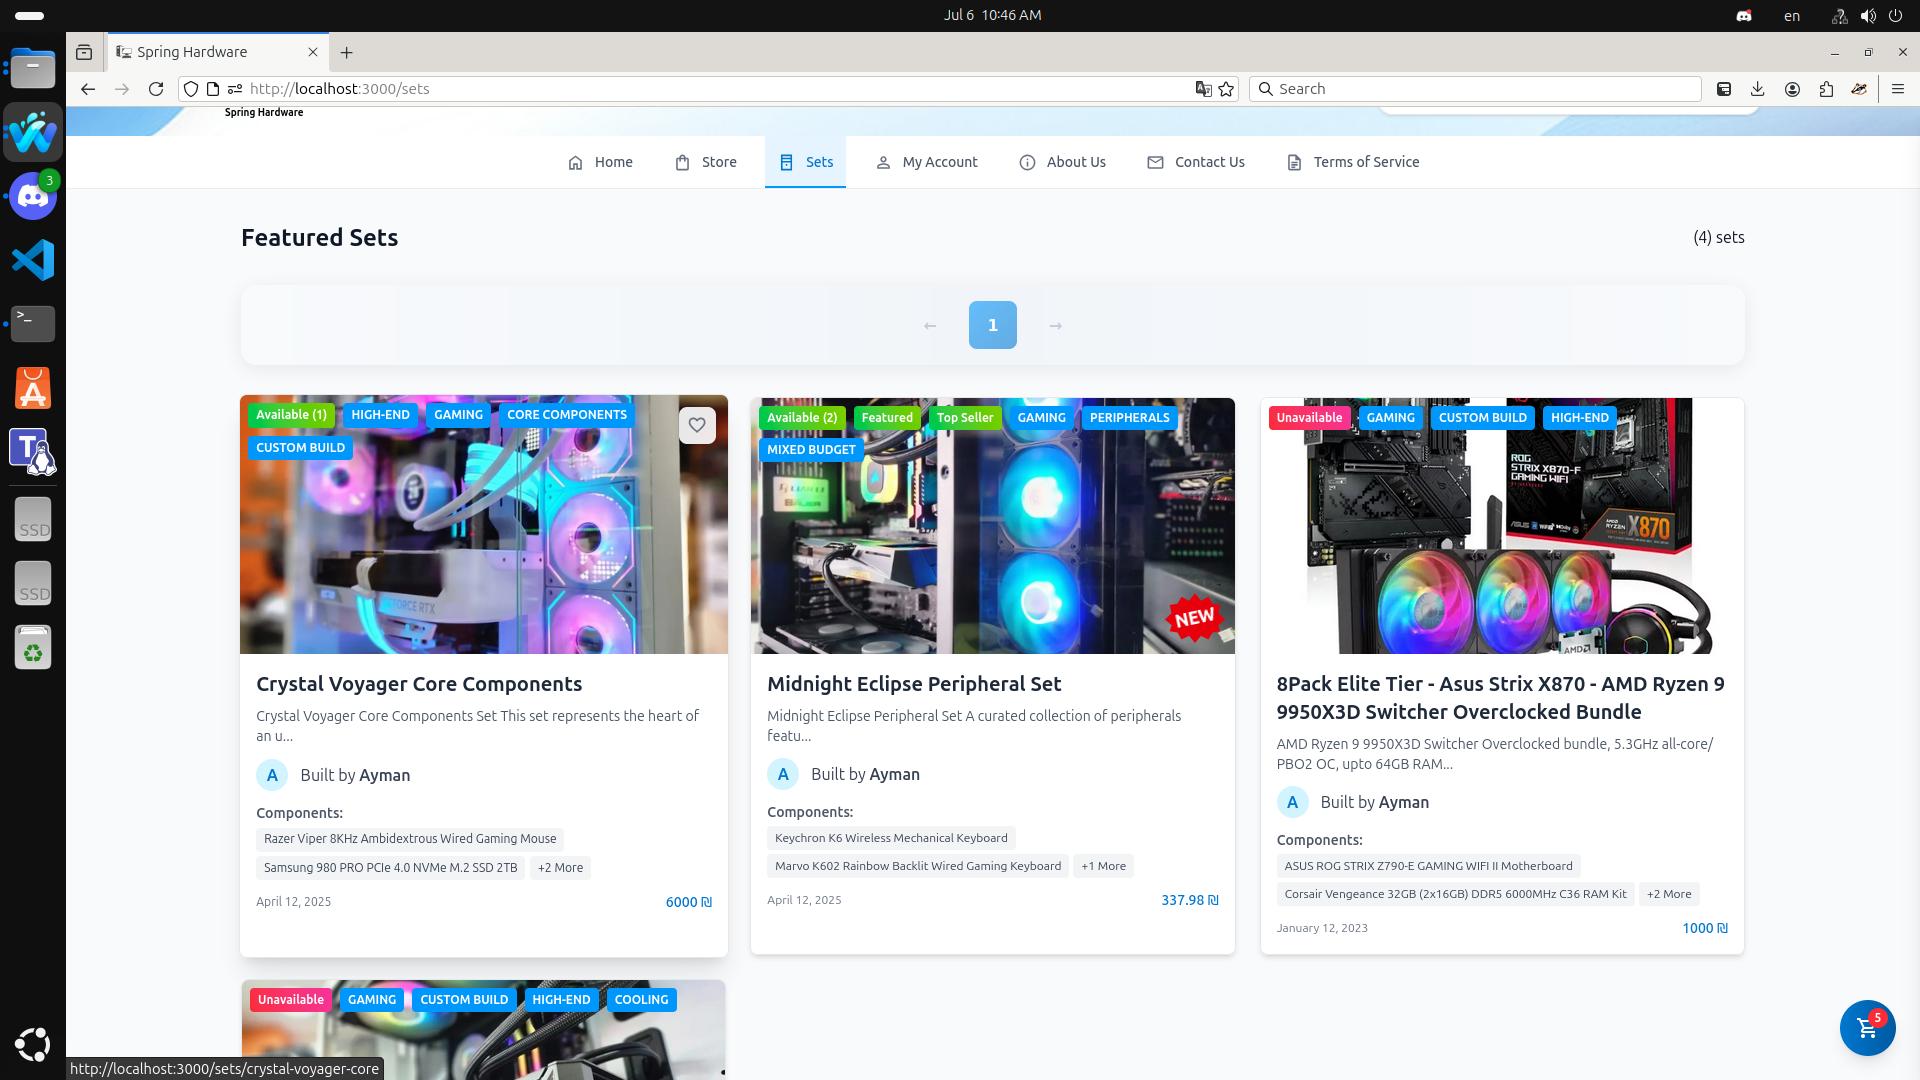Open a new browser tab

point(347,52)
